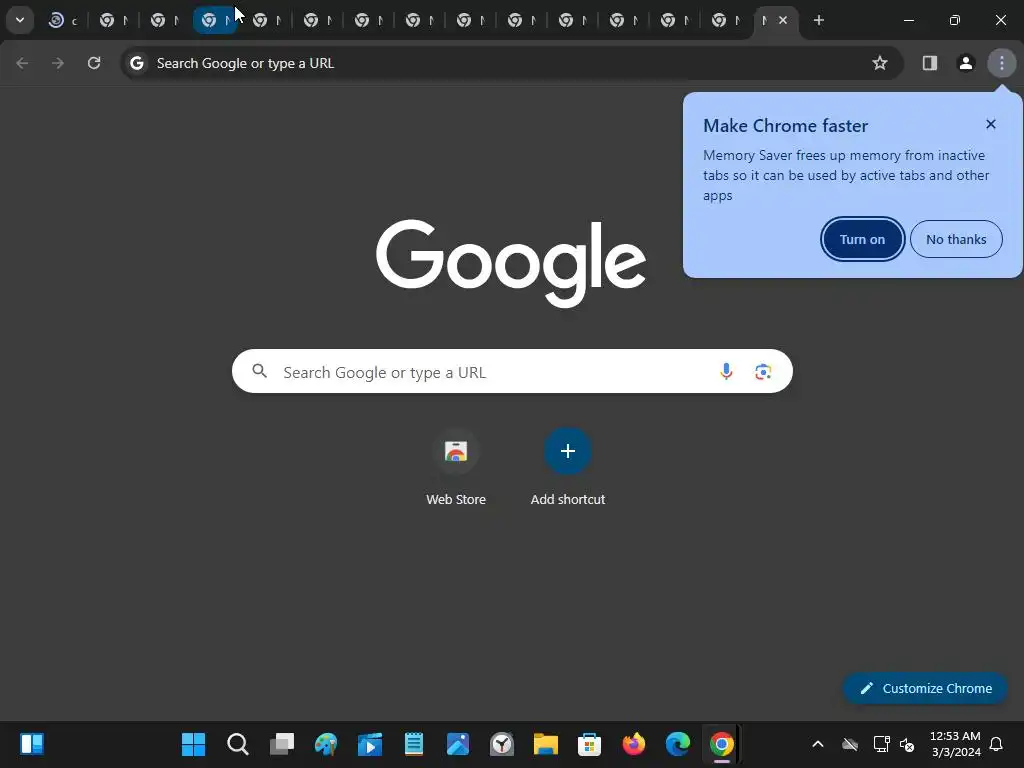
Task: Click the Add shortcut label text
Action: coord(568,499)
